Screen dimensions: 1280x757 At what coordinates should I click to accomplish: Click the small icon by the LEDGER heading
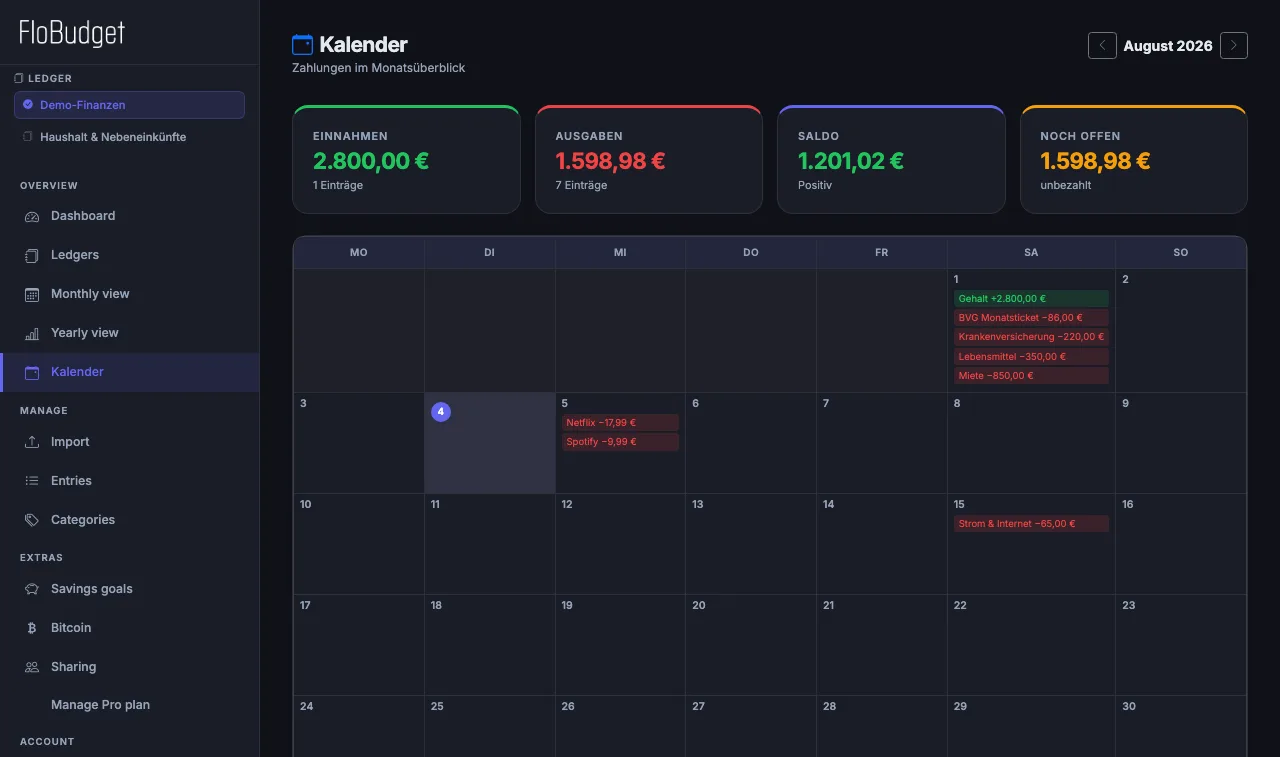pos(18,78)
